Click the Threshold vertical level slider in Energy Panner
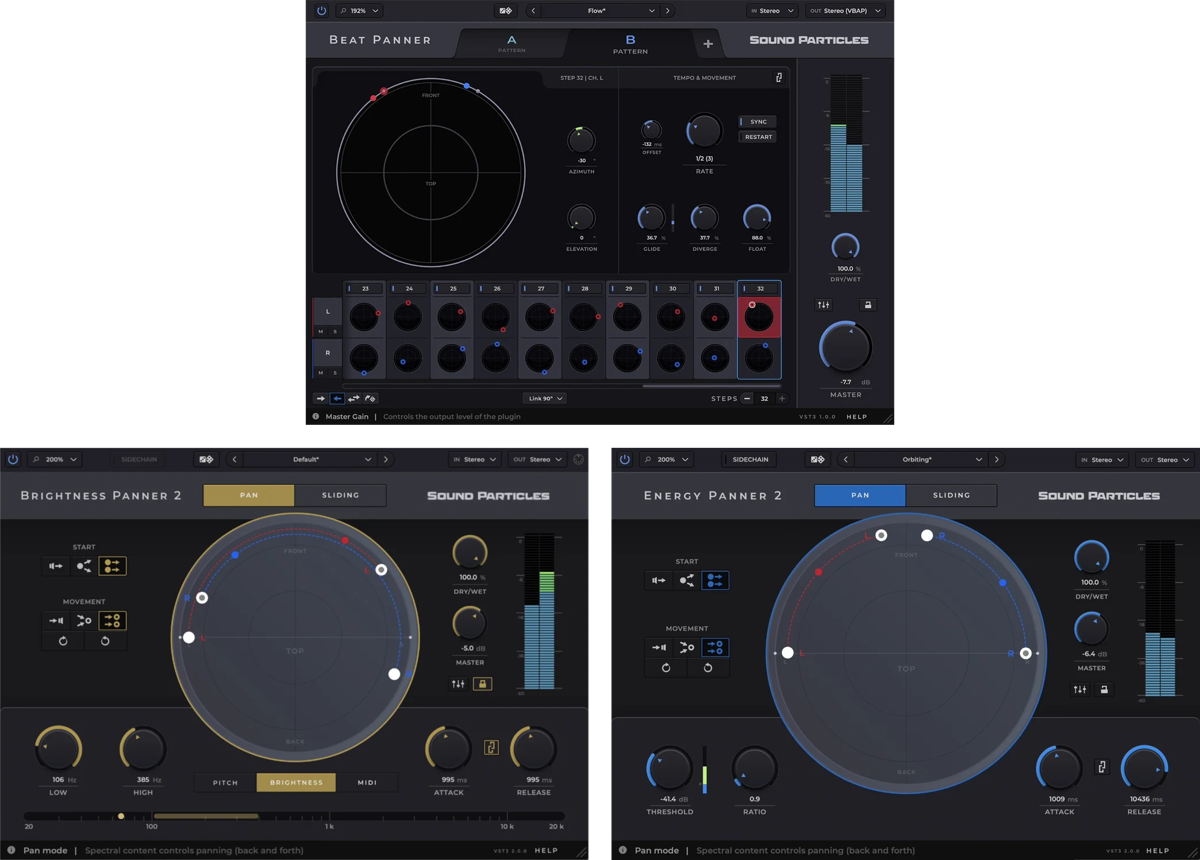 (705, 770)
